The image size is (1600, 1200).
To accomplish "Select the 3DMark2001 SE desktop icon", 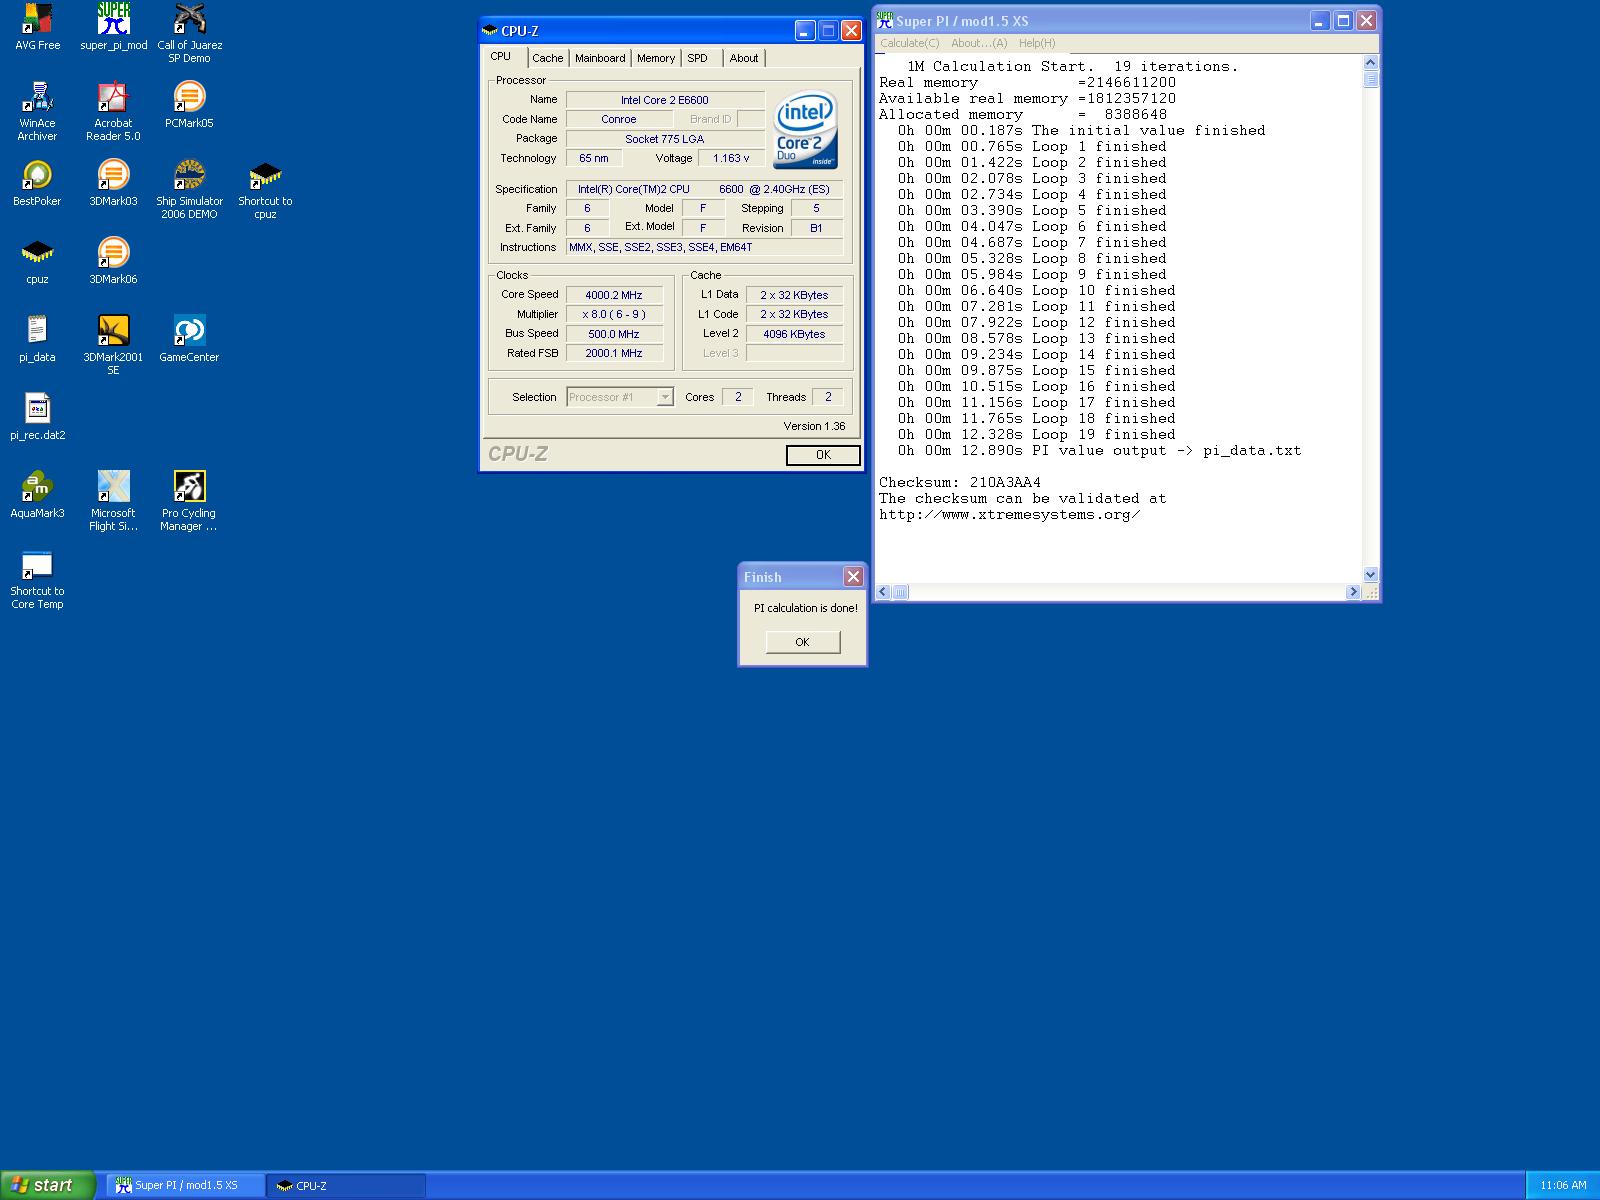I will click(113, 345).
